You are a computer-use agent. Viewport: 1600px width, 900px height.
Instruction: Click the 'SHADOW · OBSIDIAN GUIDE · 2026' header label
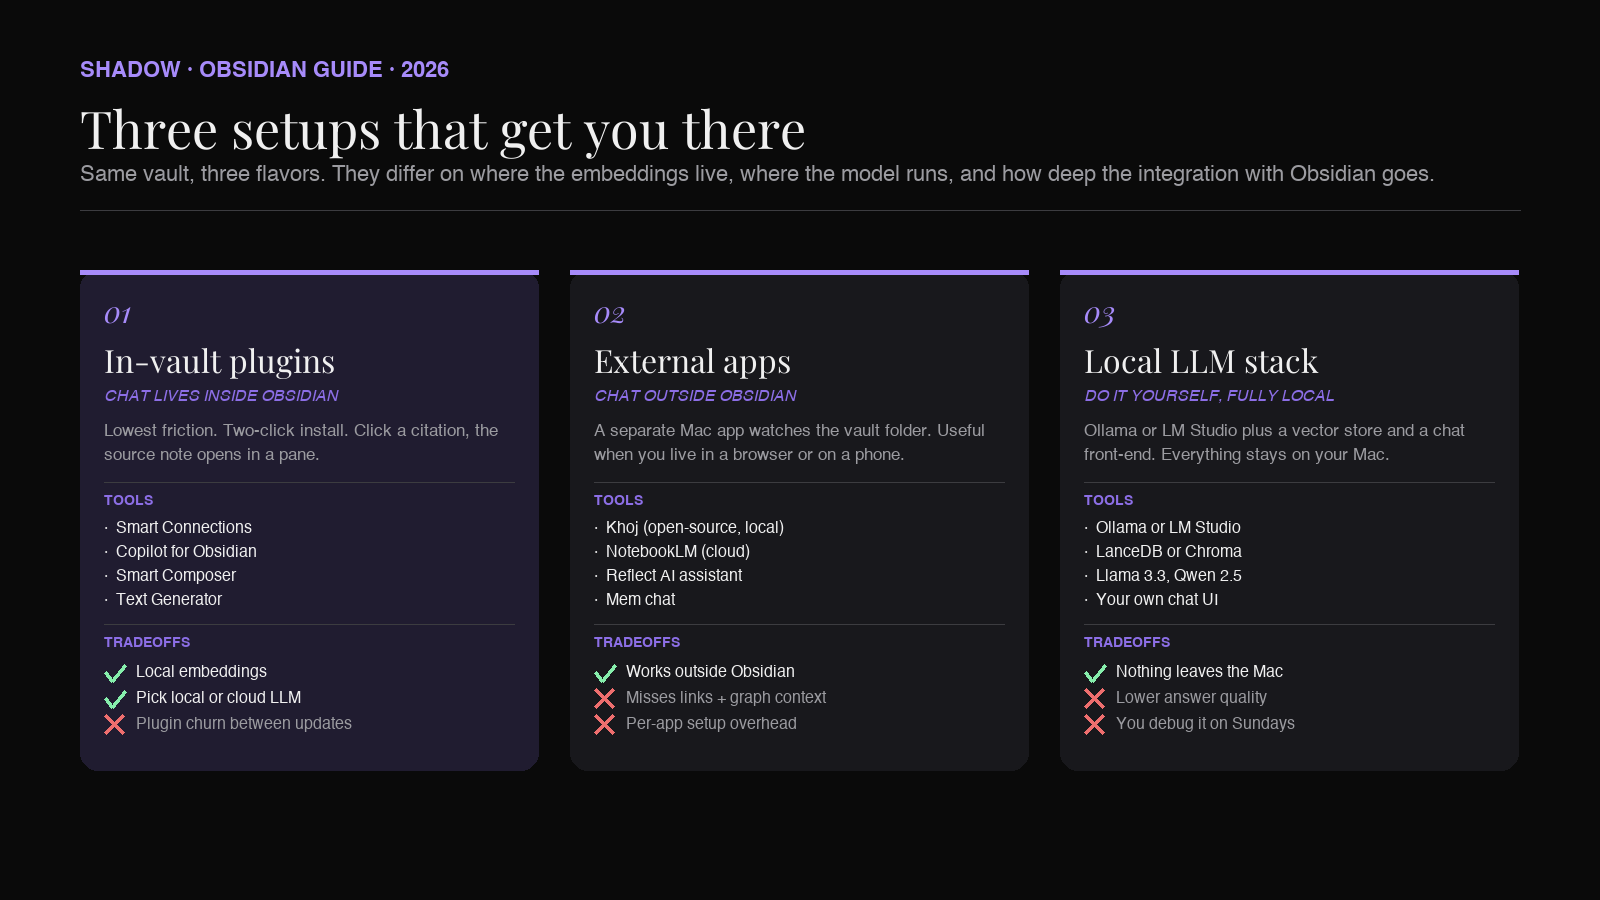[x=264, y=69]
